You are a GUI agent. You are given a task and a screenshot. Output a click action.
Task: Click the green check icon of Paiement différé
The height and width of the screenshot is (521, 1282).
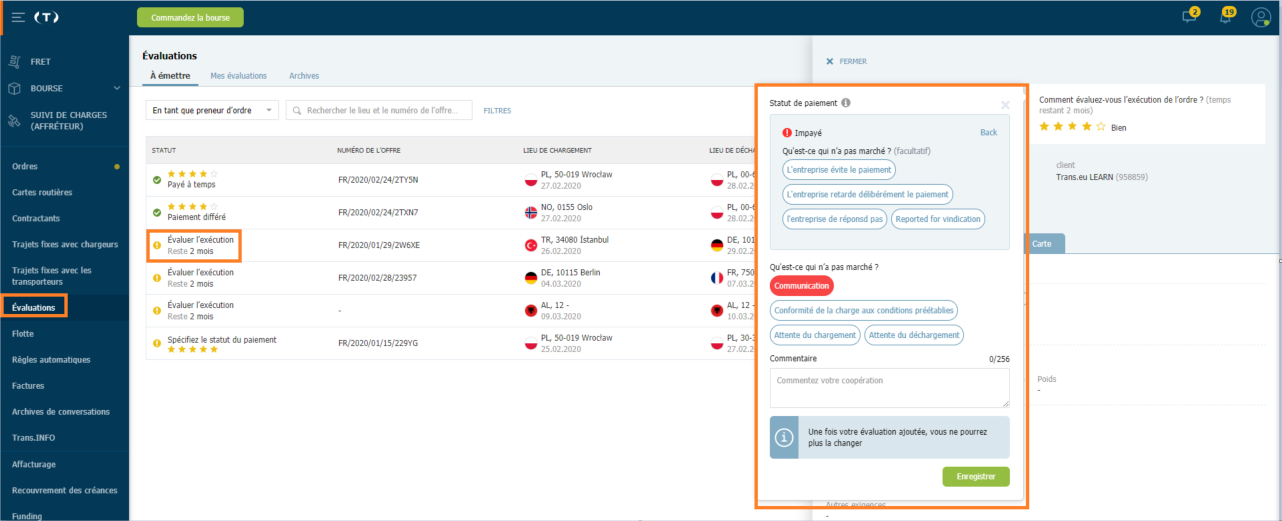(157, 212)
